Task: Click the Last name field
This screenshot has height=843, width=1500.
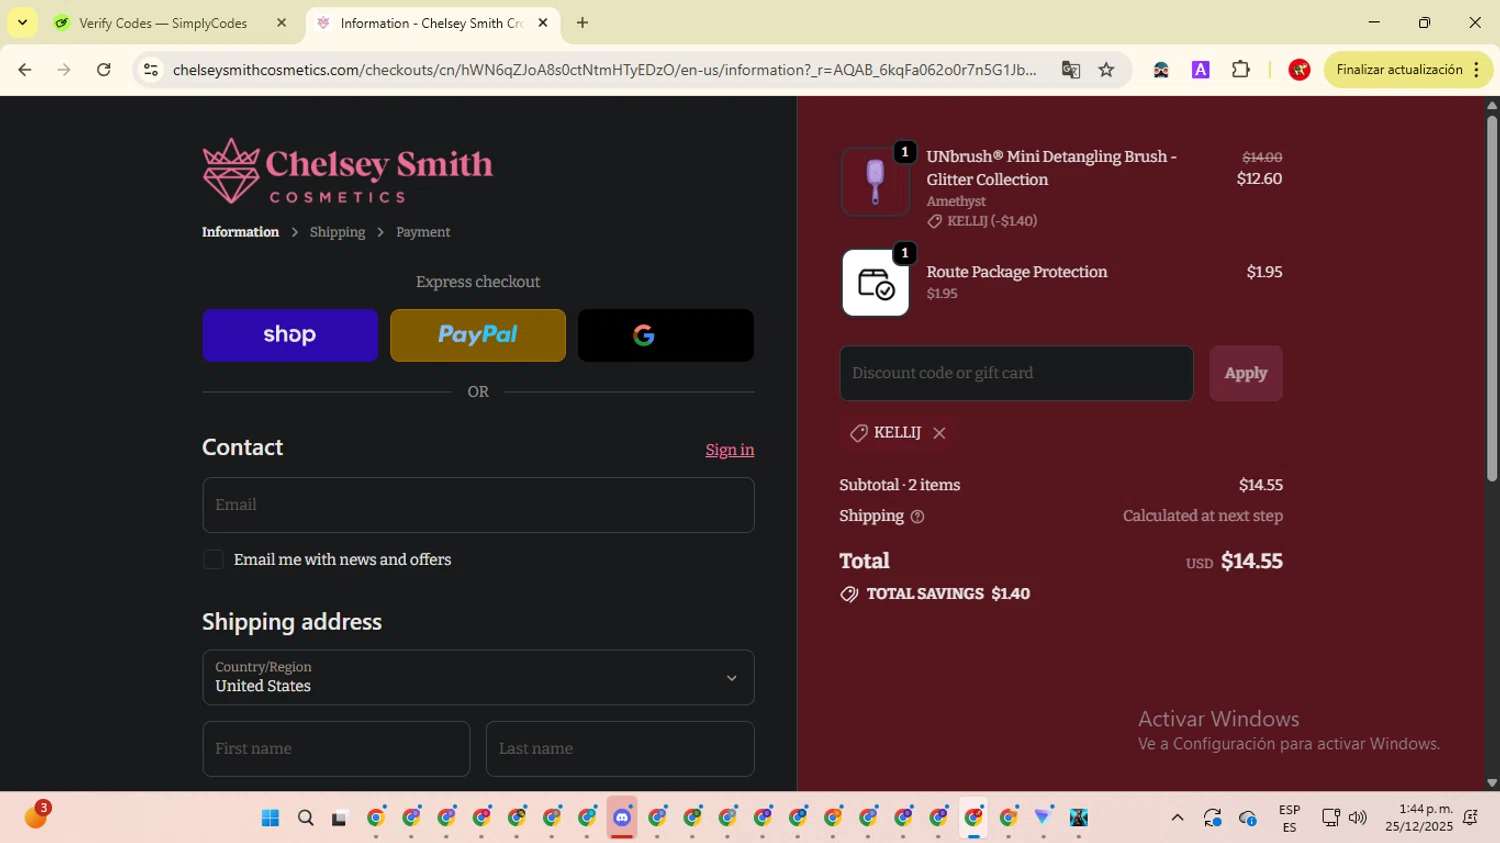Action: coord(620,749)
